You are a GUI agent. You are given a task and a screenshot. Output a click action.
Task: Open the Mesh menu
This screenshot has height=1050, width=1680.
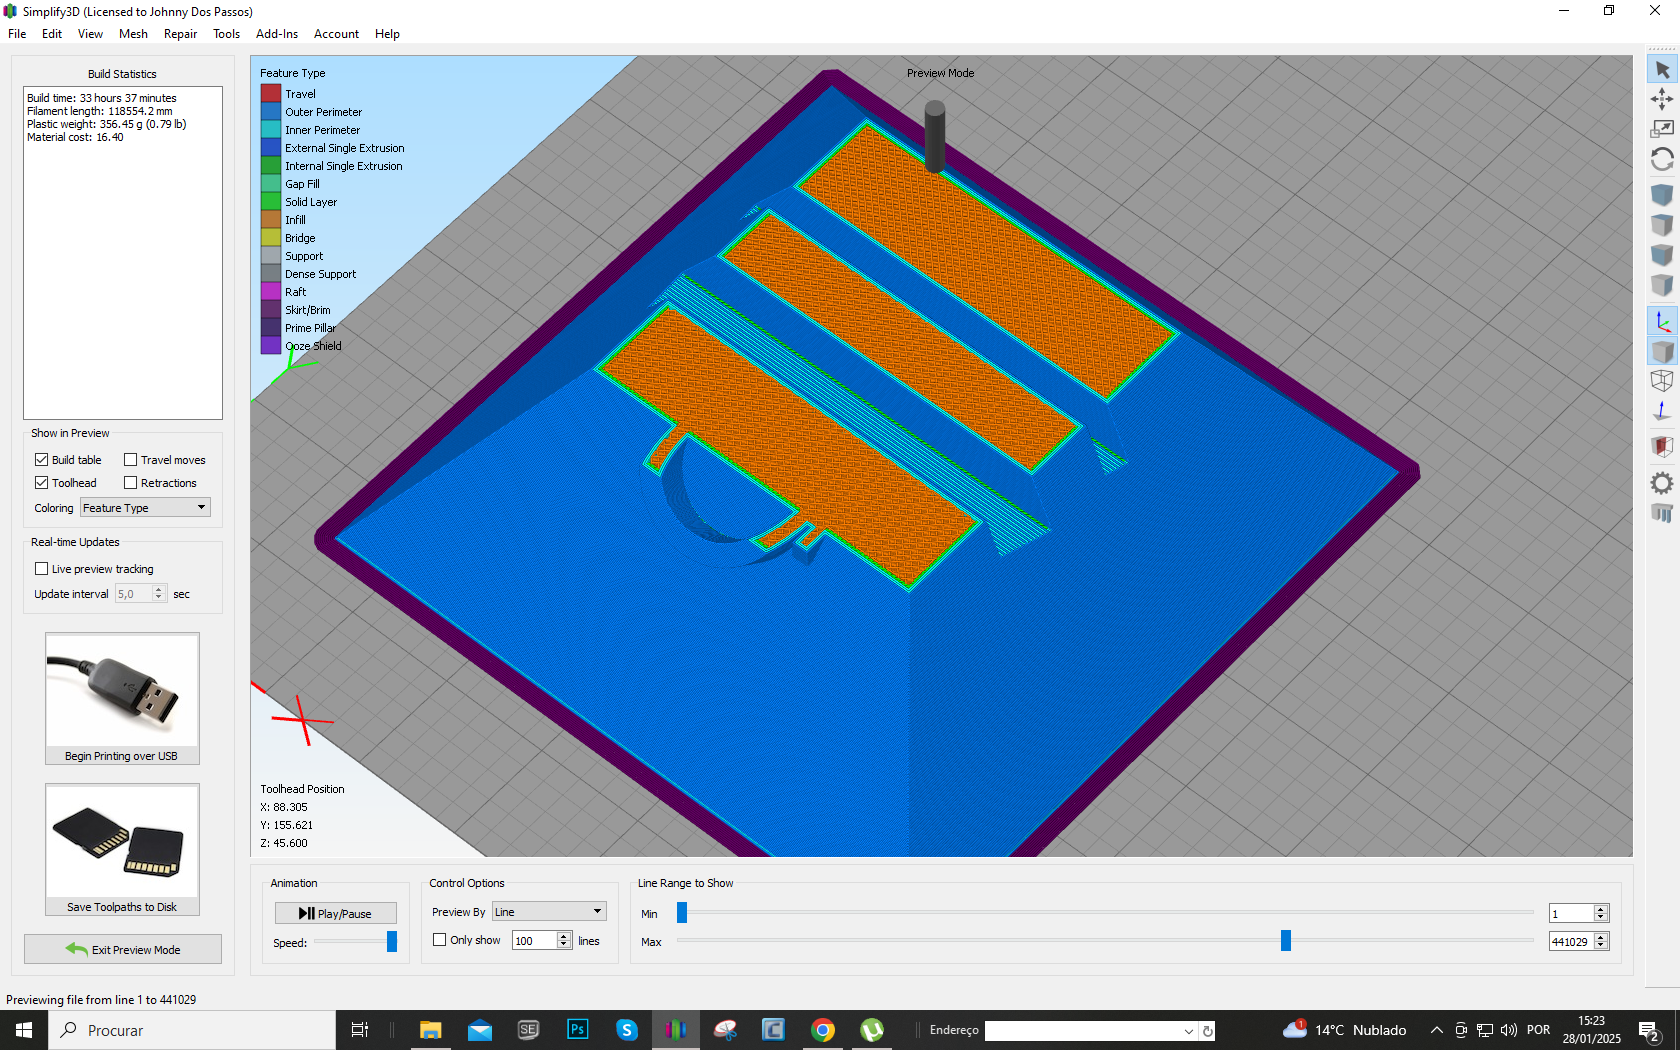pos(133,34)
